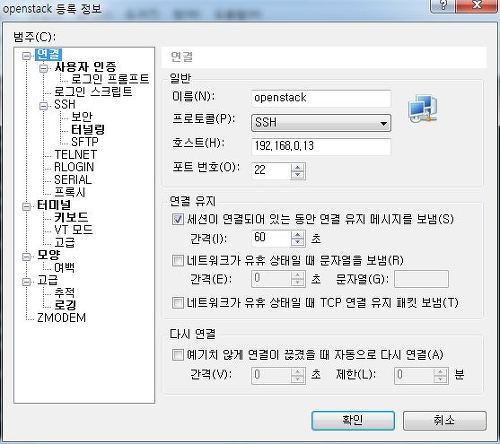
Task: Click the help question mark button
Action: (x=444, y=5)
